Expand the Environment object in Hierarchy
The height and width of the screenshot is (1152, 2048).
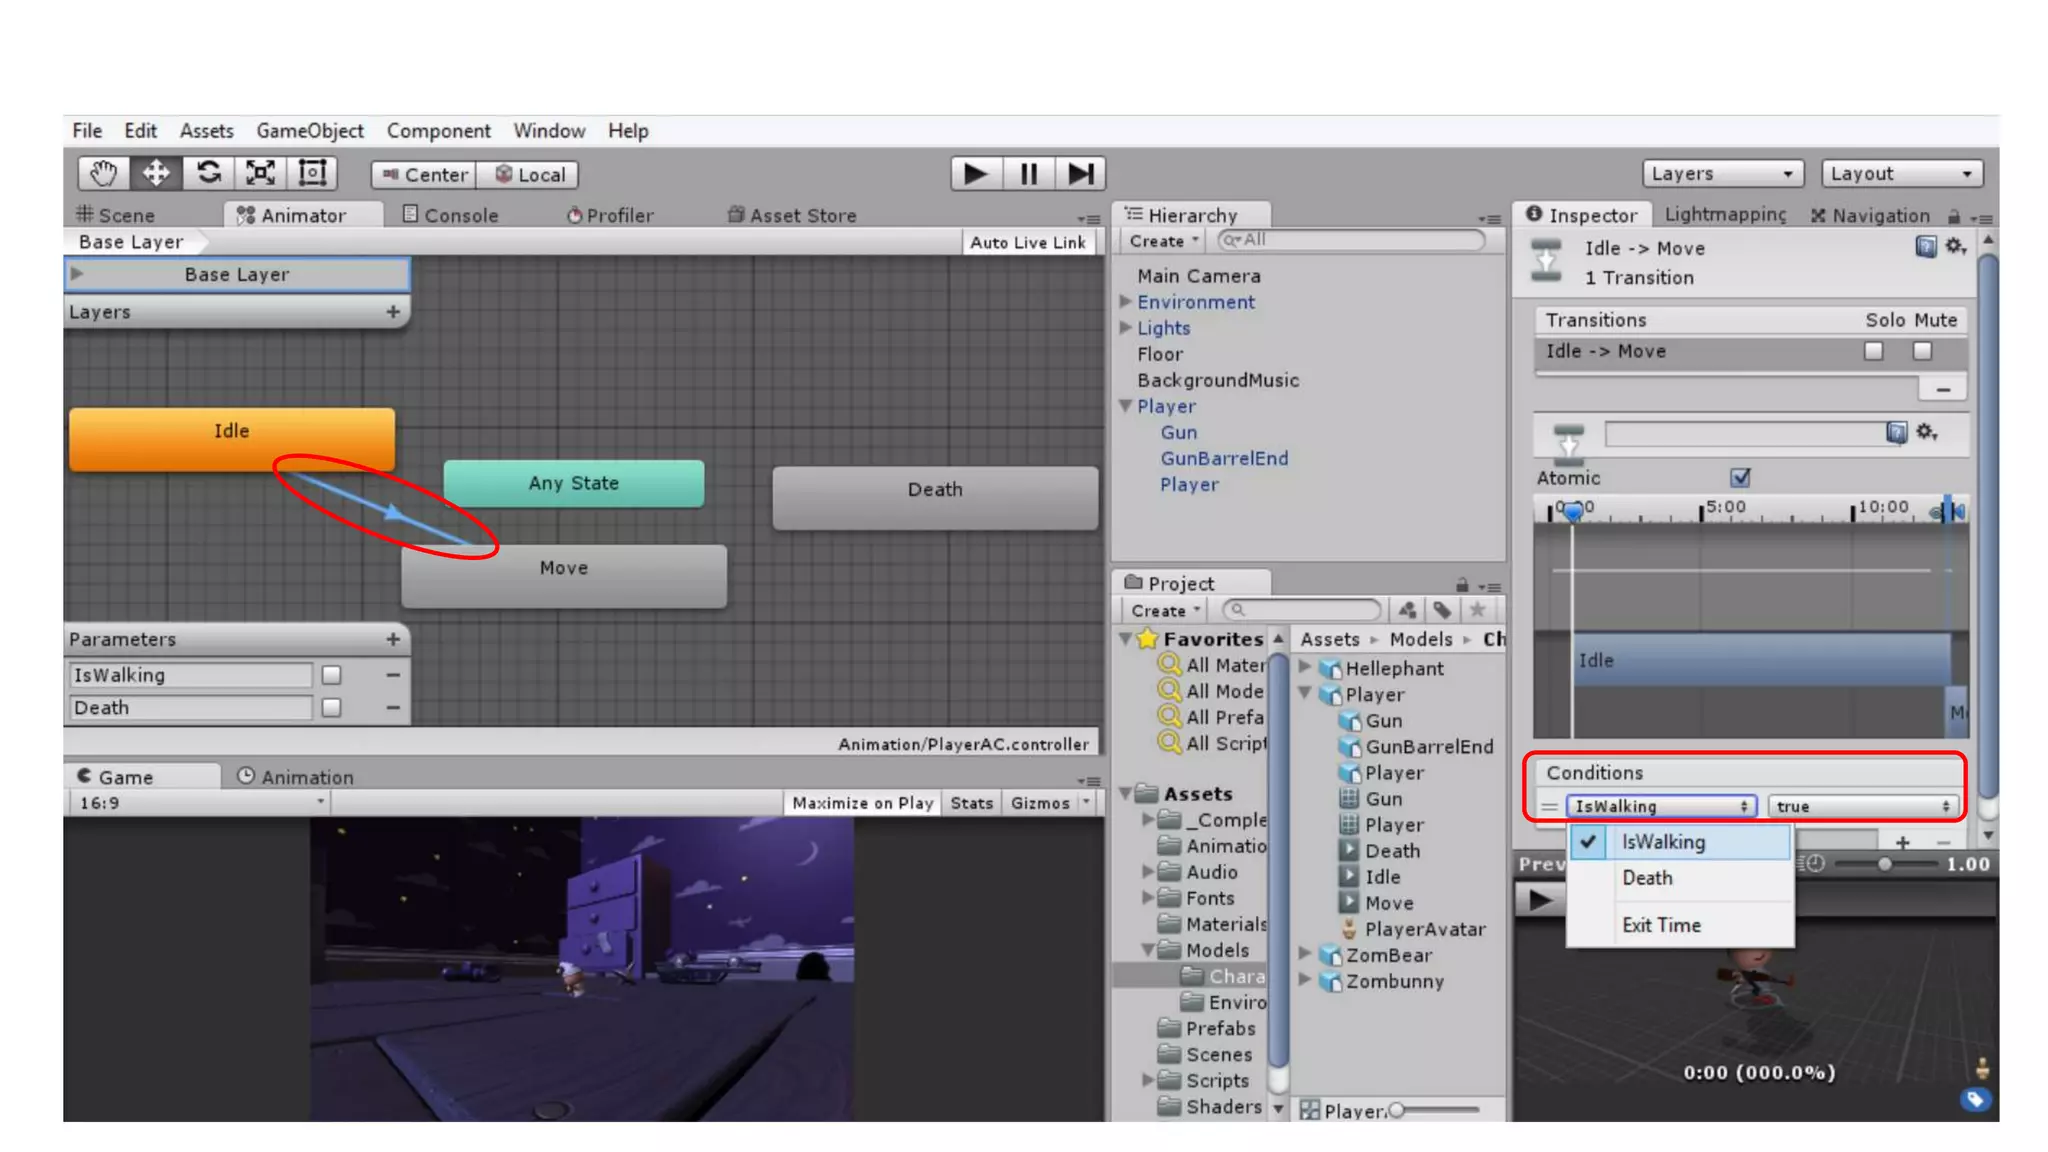pos(1125,301)
